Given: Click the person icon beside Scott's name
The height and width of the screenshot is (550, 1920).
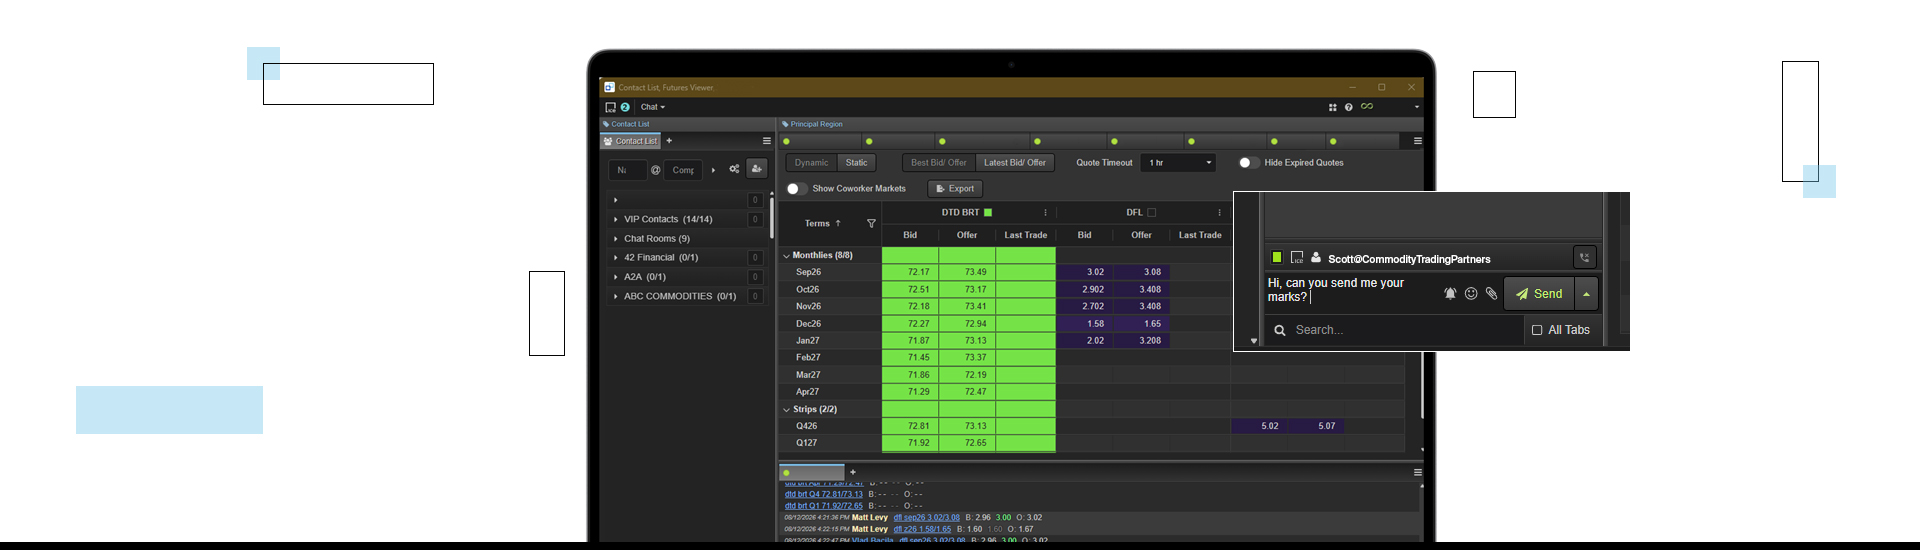Looking at the screenshot, I should pos(1316,257).
